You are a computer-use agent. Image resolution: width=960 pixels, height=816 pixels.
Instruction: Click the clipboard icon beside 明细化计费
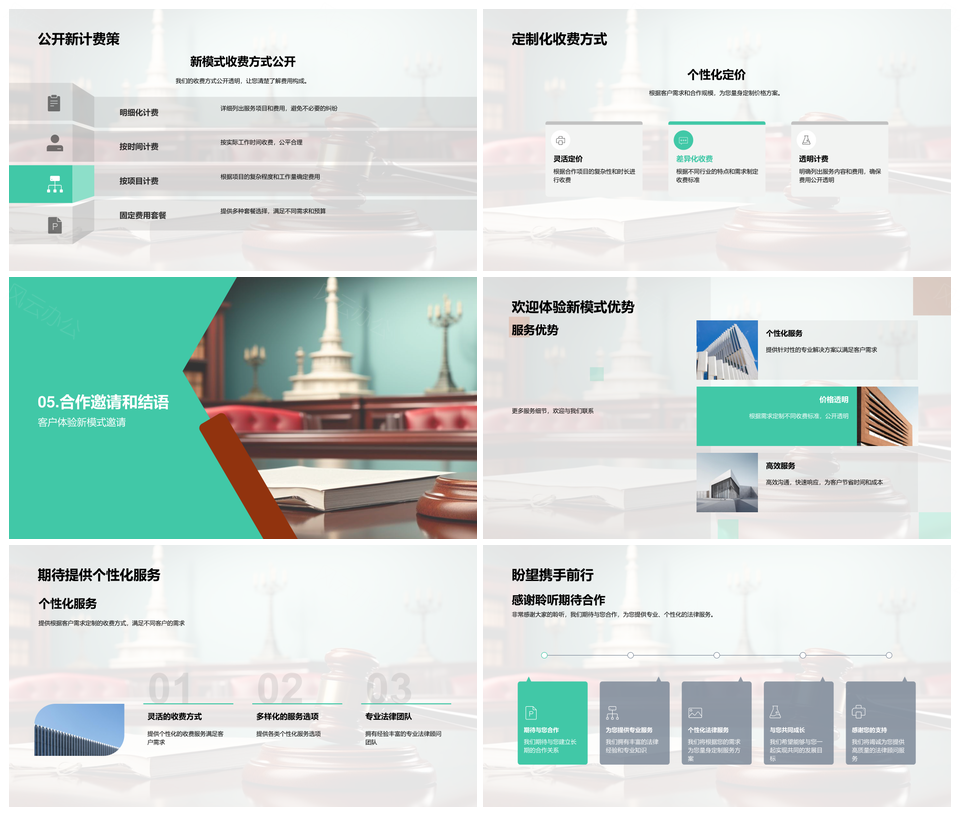point(54,103)
